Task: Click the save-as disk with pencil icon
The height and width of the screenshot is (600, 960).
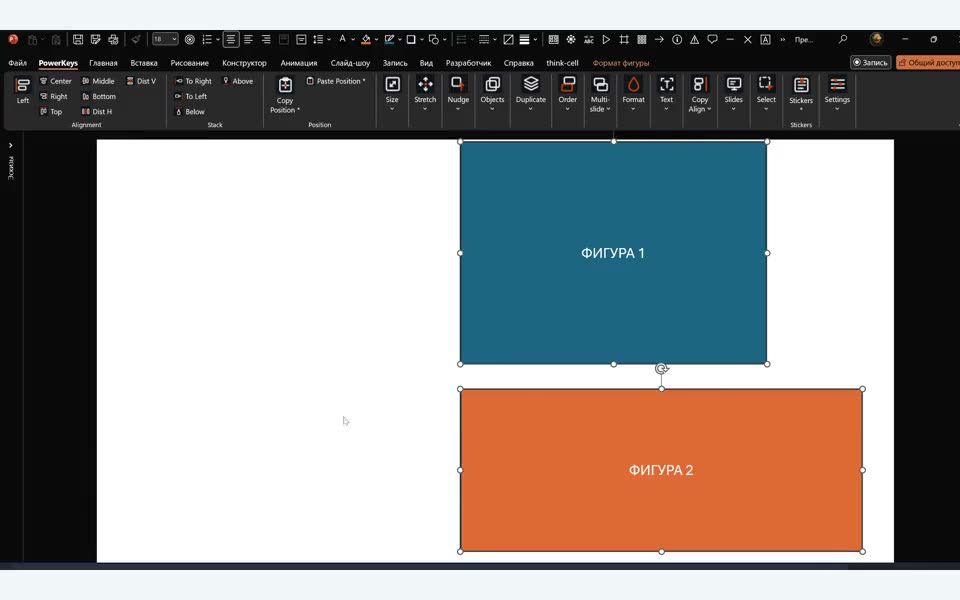Action: pyautogui.click(x=96, y=40)
